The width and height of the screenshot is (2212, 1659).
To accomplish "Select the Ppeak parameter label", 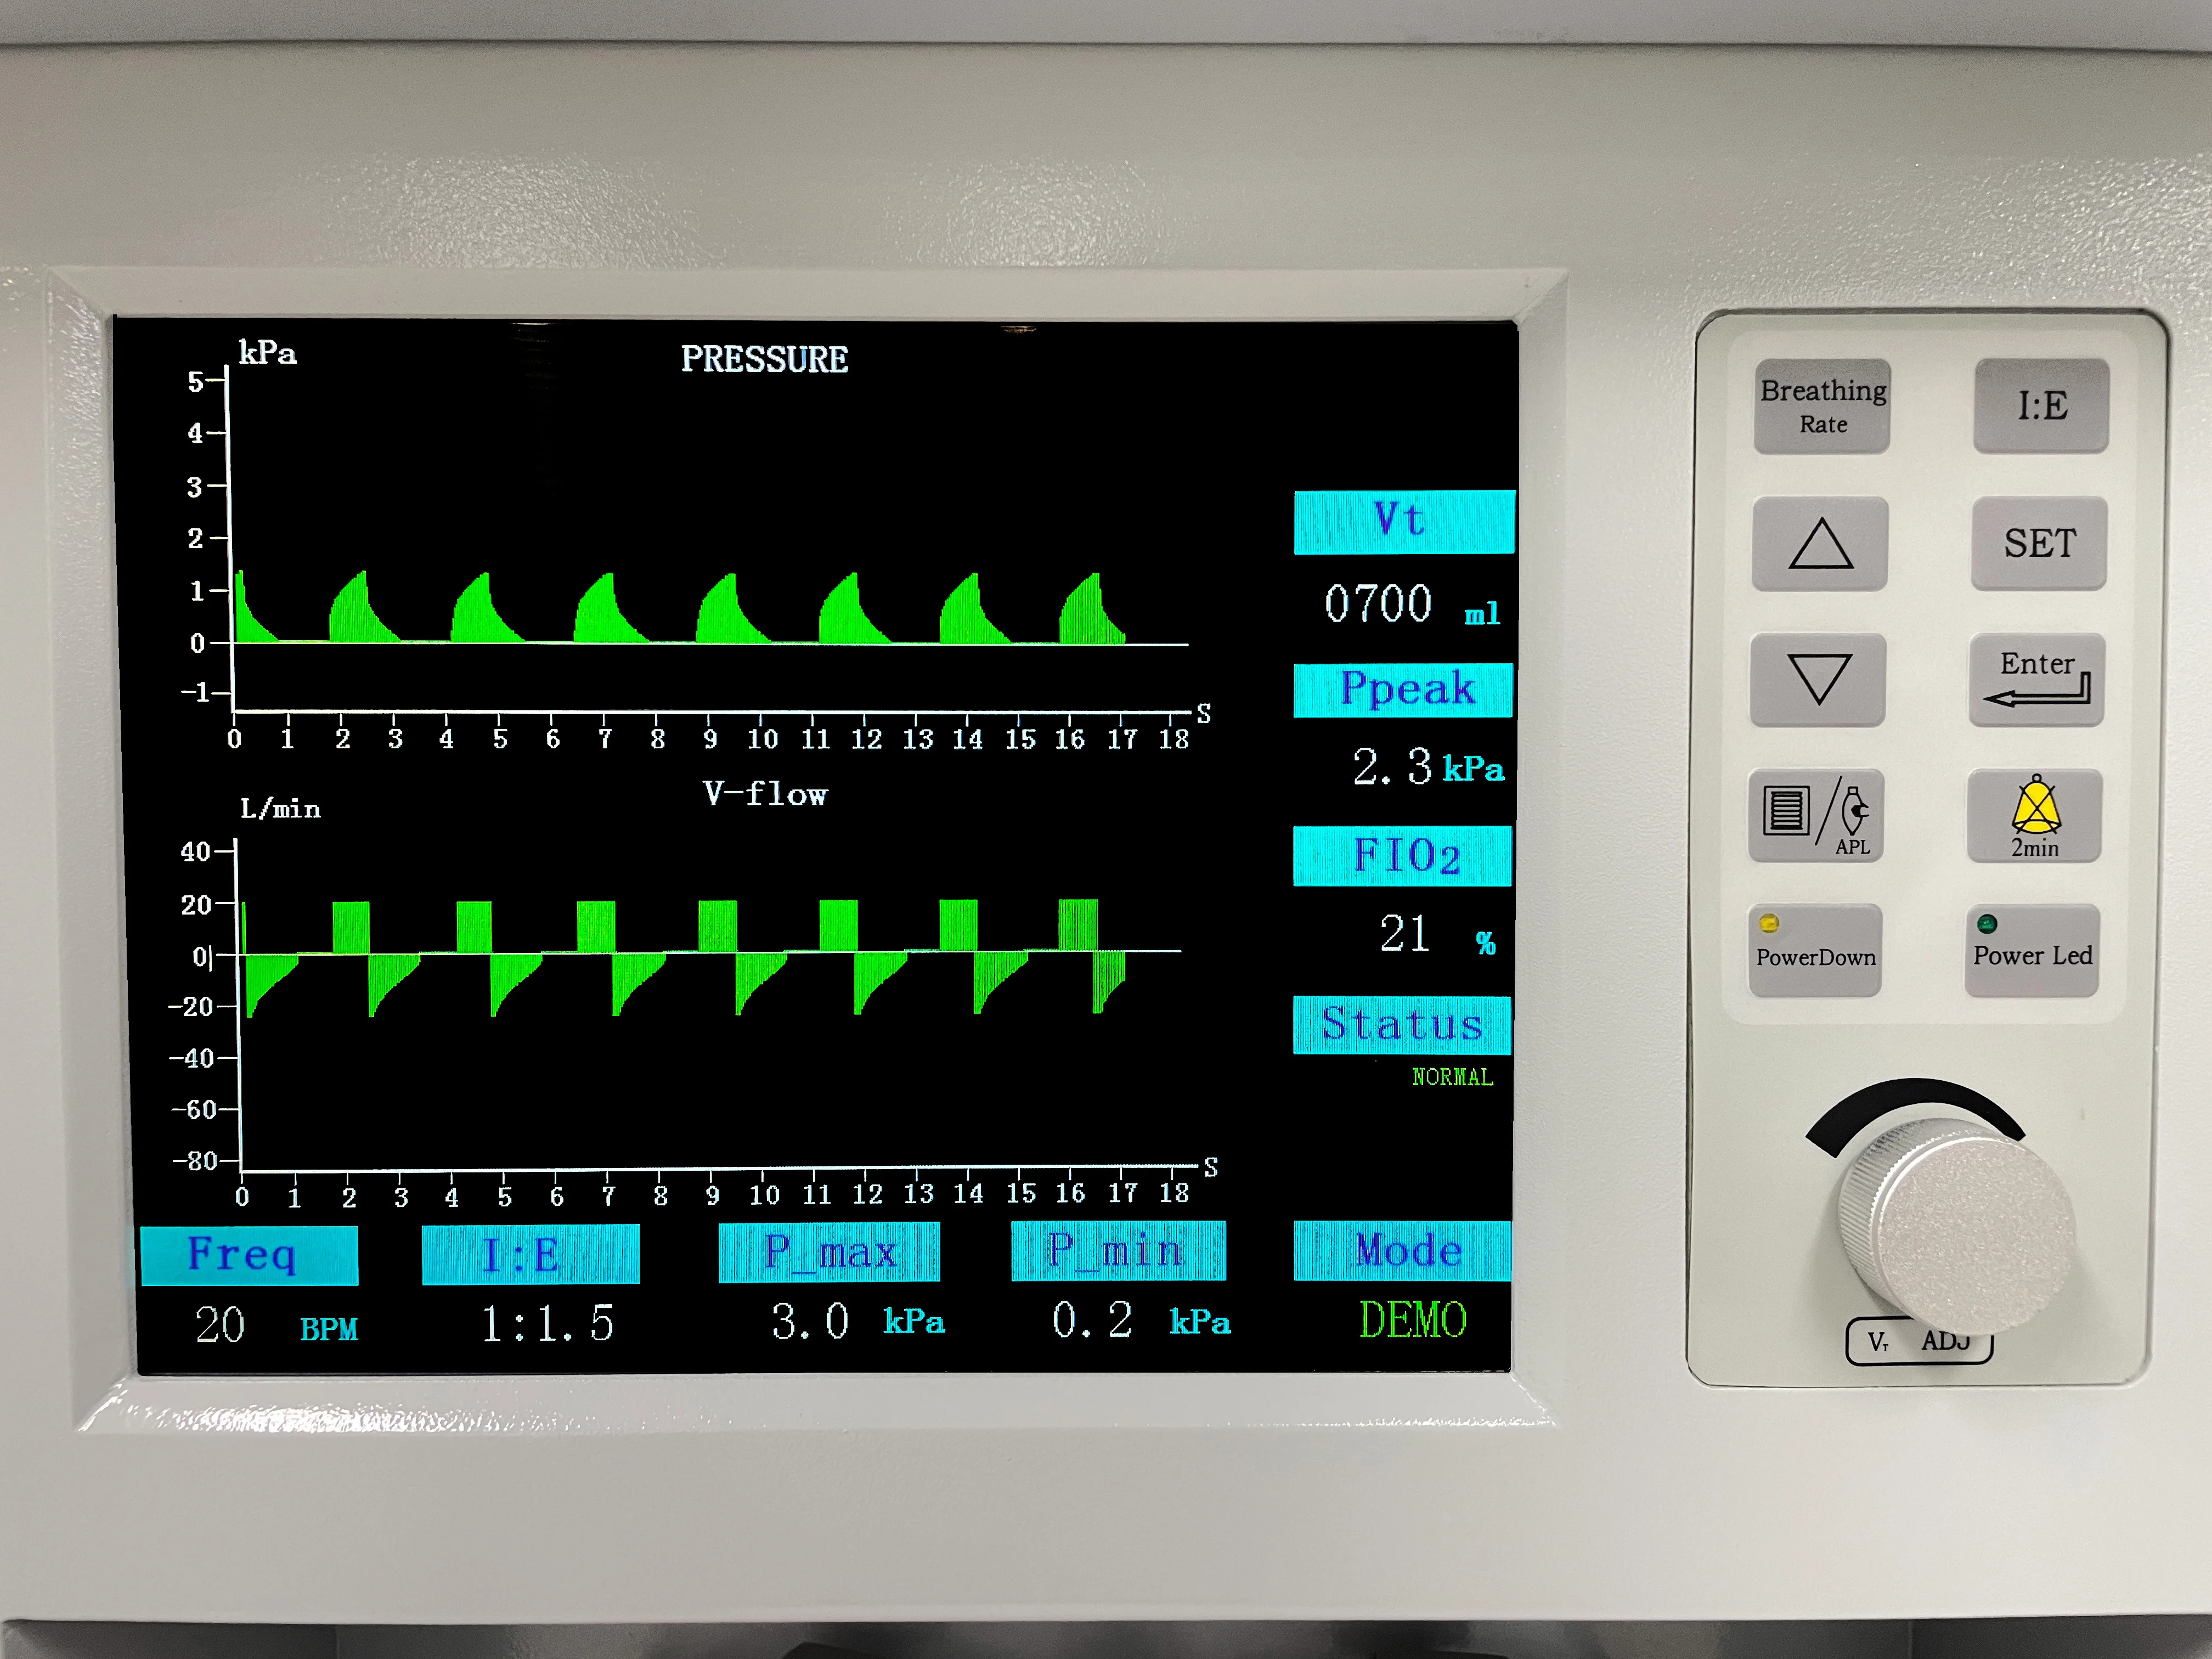I will 1403,689.
